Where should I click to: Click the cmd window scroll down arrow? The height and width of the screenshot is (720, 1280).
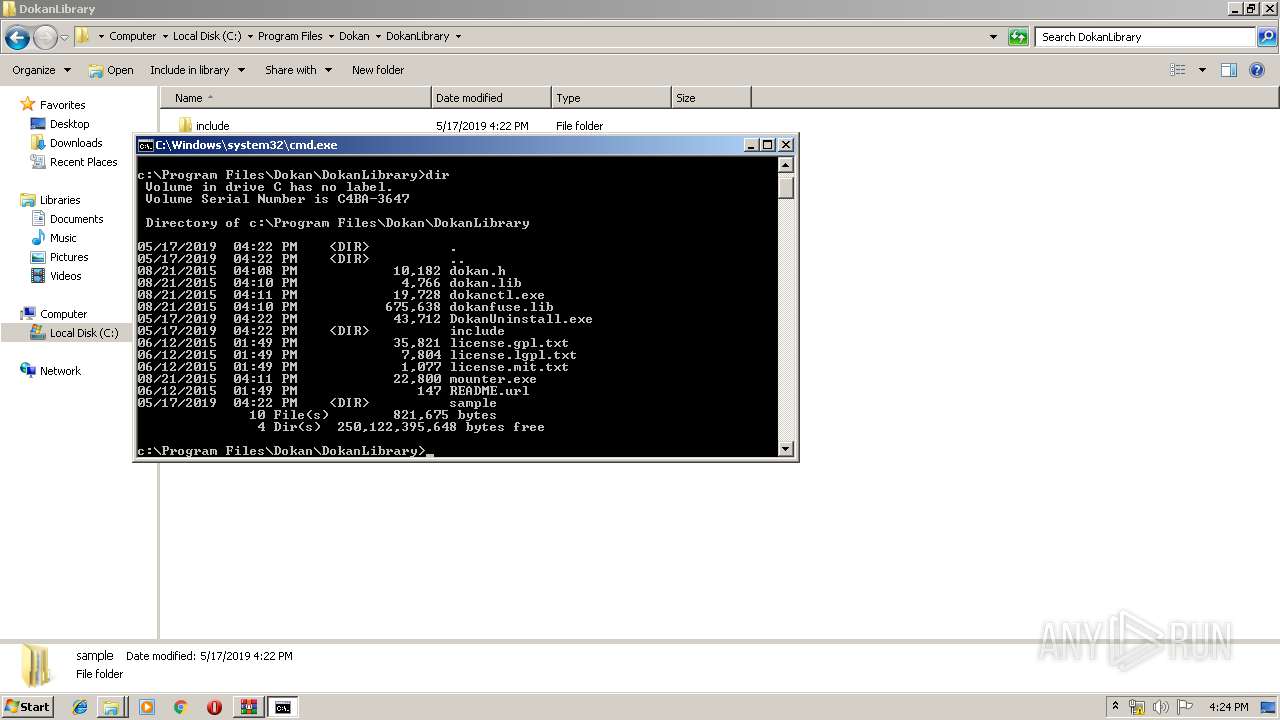786,450
